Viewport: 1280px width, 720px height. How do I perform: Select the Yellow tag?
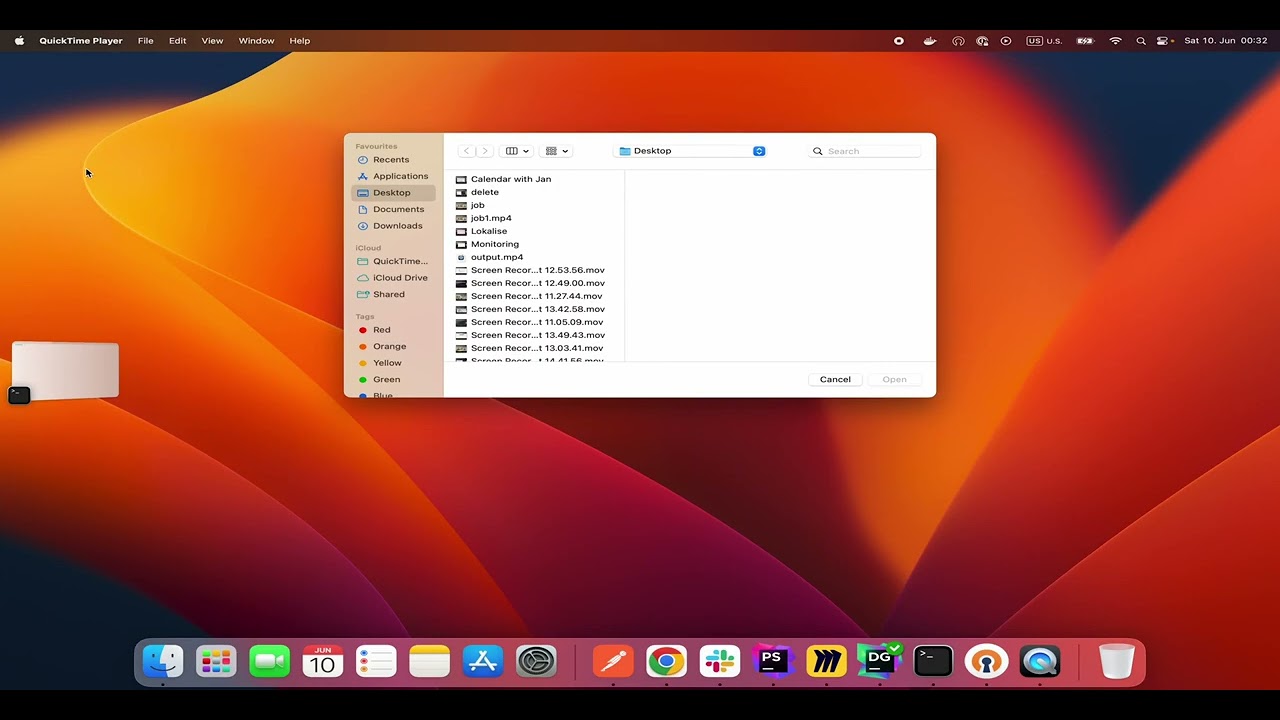391,363
